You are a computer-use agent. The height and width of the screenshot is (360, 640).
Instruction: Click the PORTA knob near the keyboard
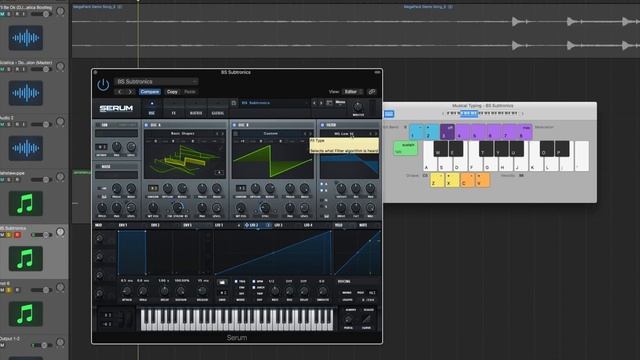coord(349,320)
